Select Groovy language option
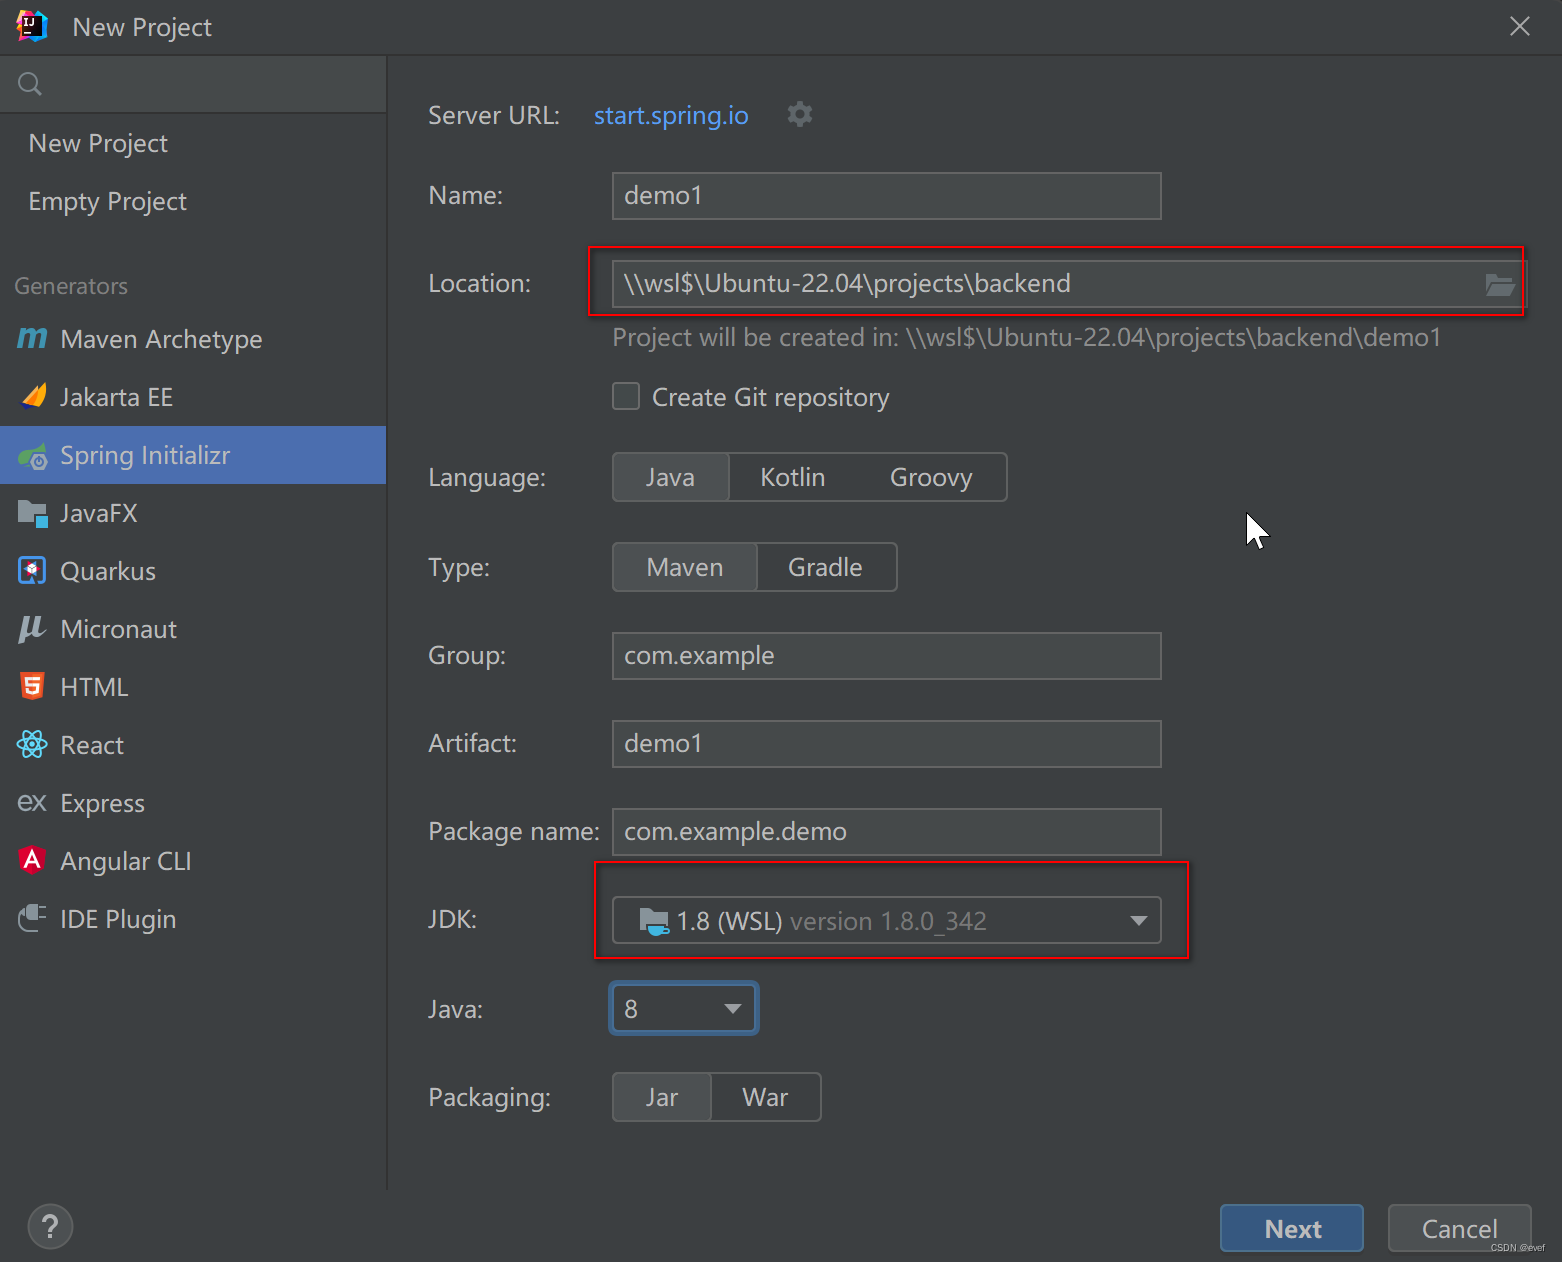Screen dimensions: 1562x1262 pos(931,477)
